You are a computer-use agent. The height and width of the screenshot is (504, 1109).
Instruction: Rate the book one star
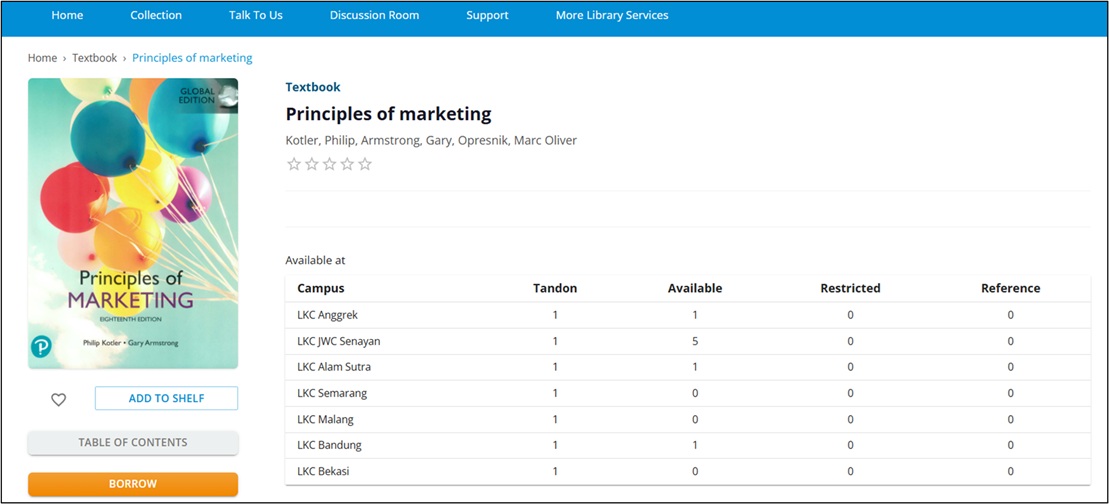pyautogui.click(x=294, y=164)
